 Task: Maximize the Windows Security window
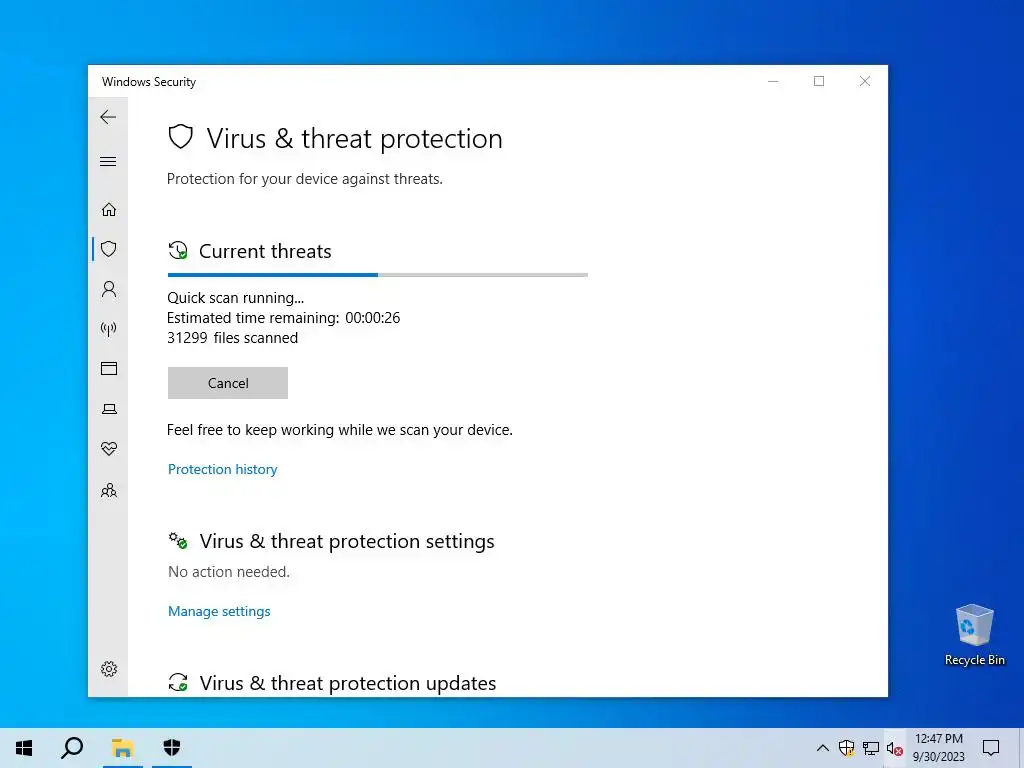tap(819, 81)
